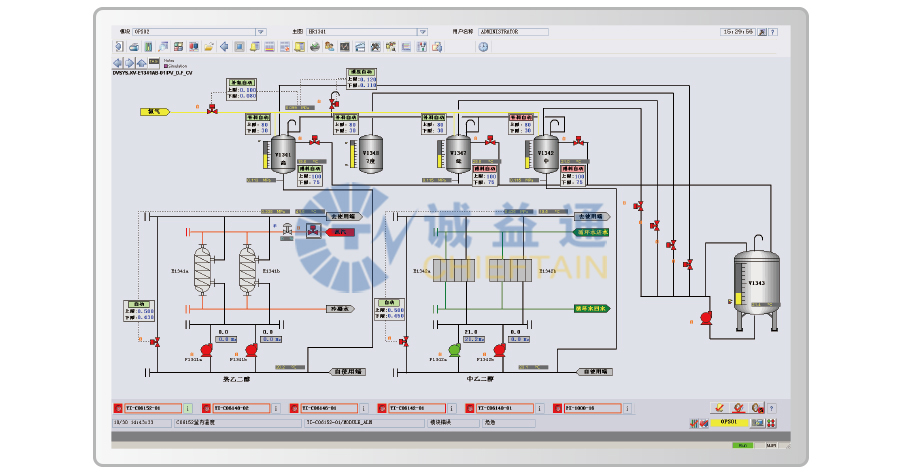Toggle the red valve beside tank V1341
The height and width of the screenshot is (474, 901).
click(315, 142)
